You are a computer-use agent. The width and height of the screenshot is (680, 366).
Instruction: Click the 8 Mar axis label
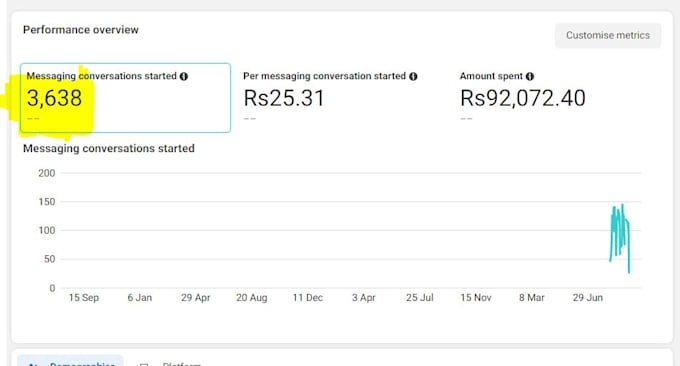(x=532, y=297)
